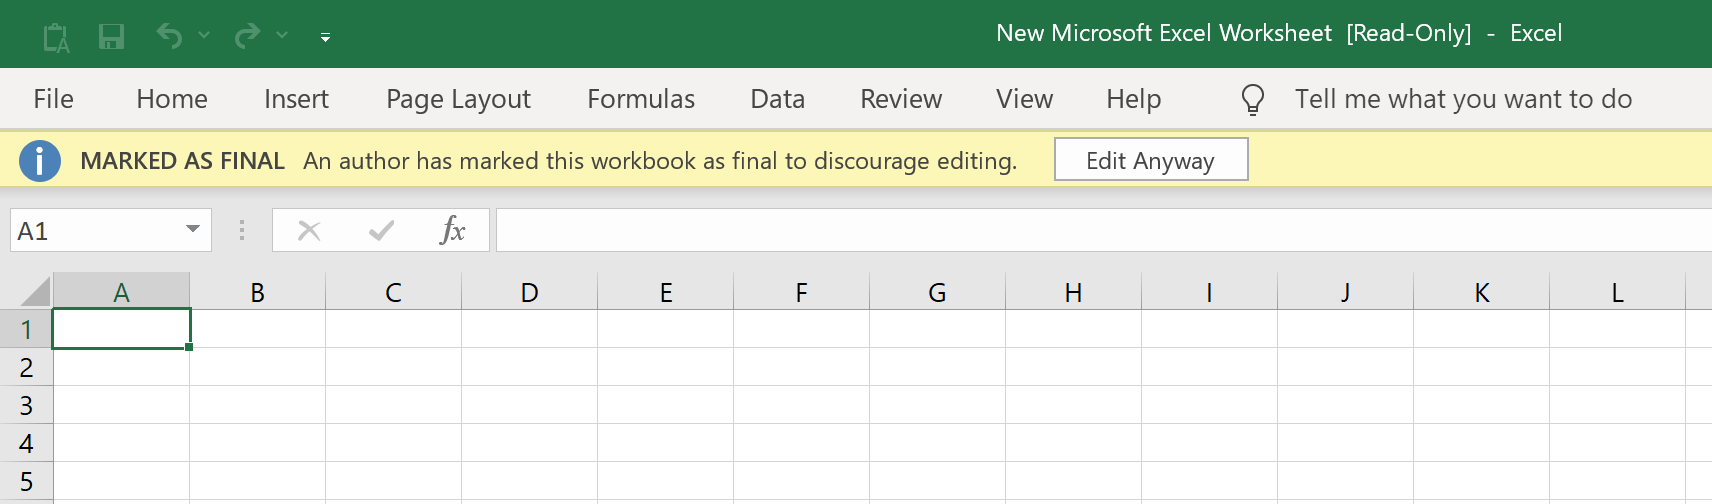Click the Edit Anyway button
The width and height of the screenshot is (1712, 504).
(x=1151, y=160)
